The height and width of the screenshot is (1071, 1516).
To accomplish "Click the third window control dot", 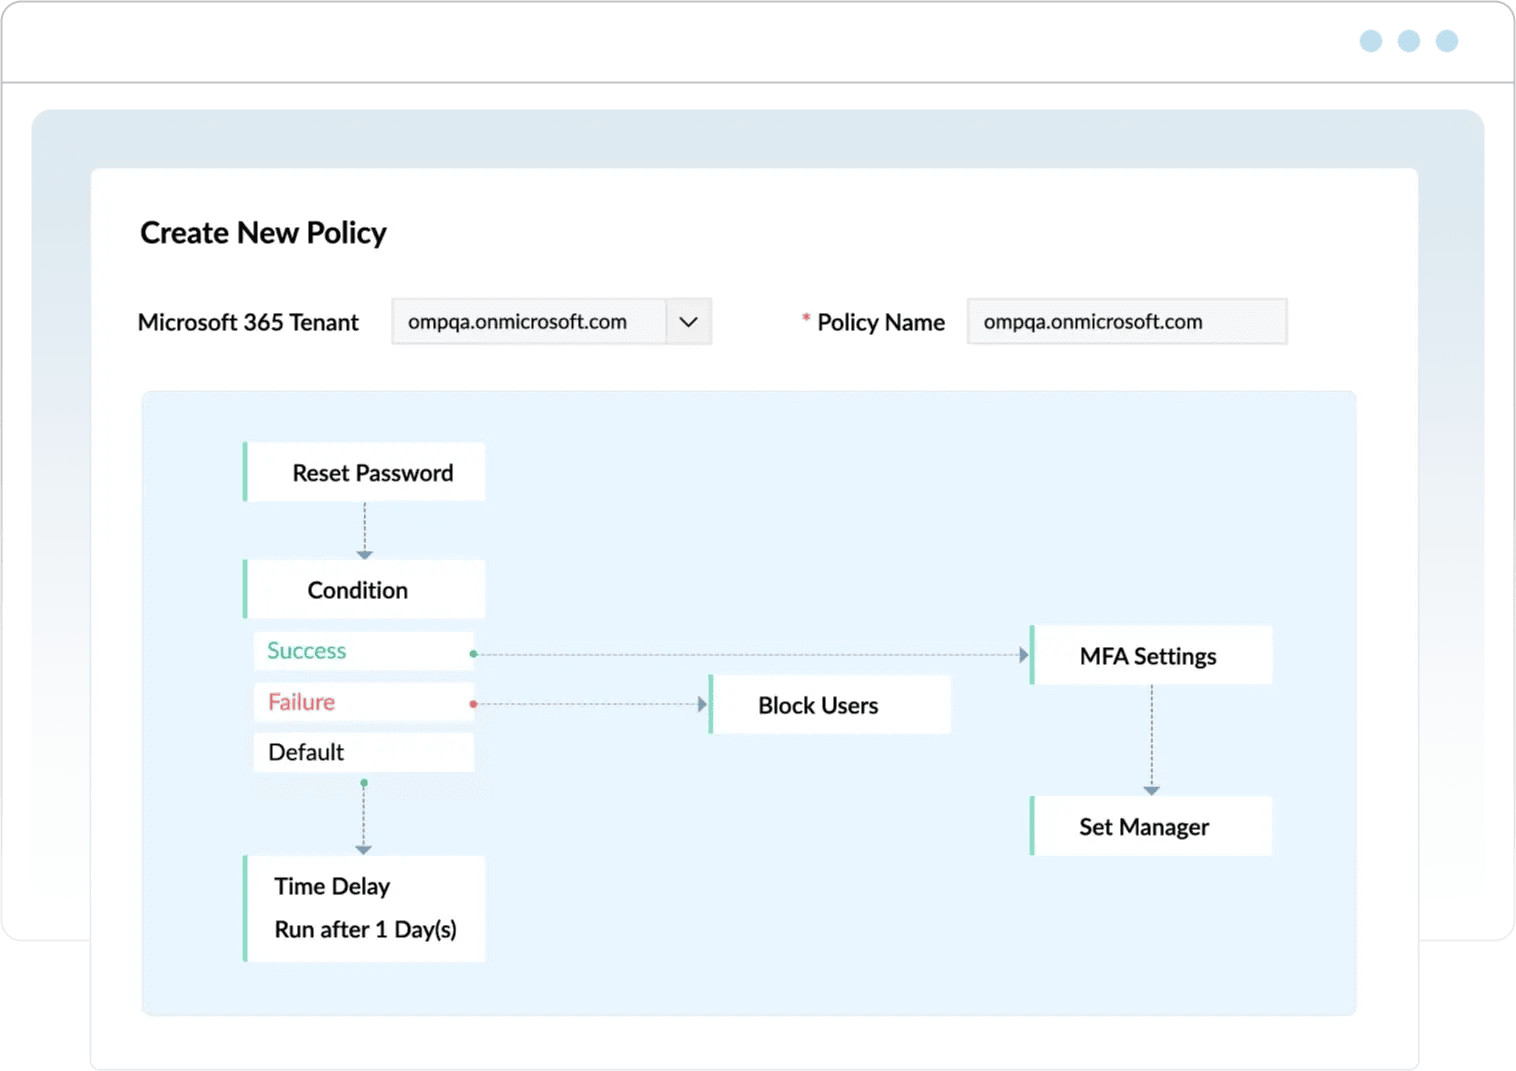I will [1447, 41].
